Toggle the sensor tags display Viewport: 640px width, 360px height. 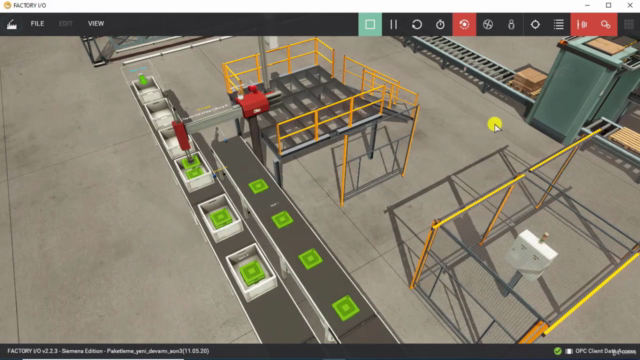click(582, 24)
